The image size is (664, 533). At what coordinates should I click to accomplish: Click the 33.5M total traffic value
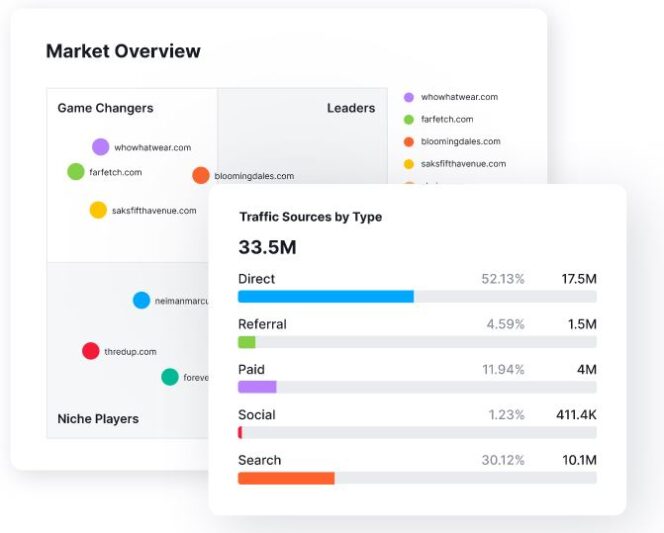[267, 247]
